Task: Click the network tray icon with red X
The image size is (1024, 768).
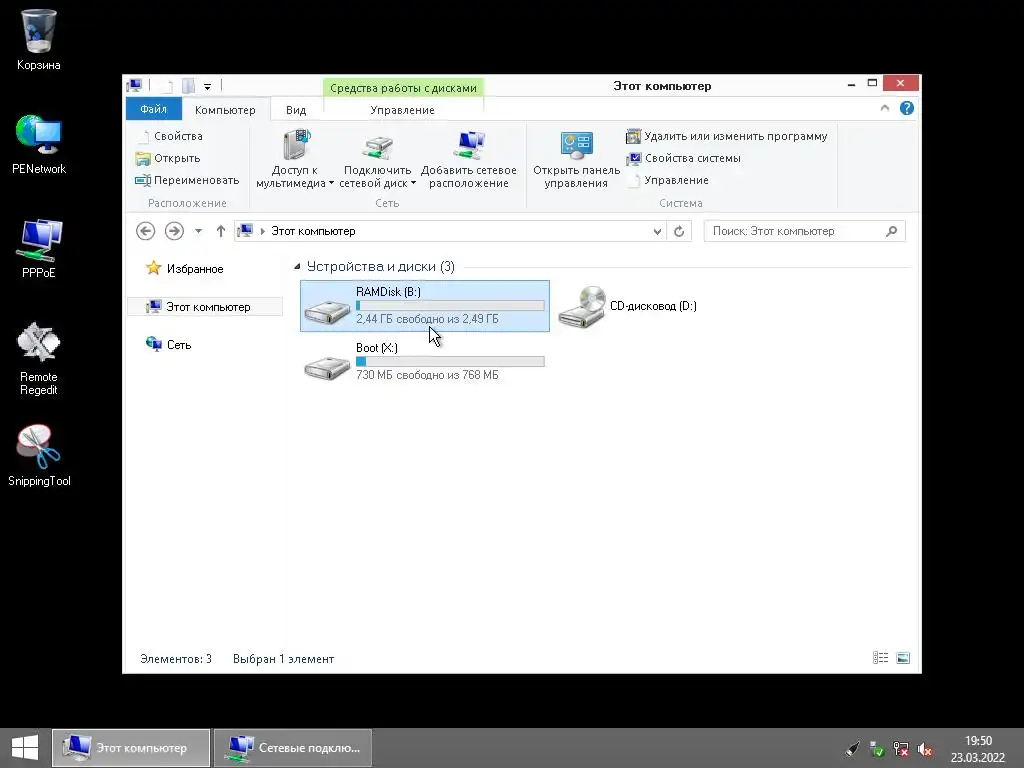Action: [x=901, y=750]
